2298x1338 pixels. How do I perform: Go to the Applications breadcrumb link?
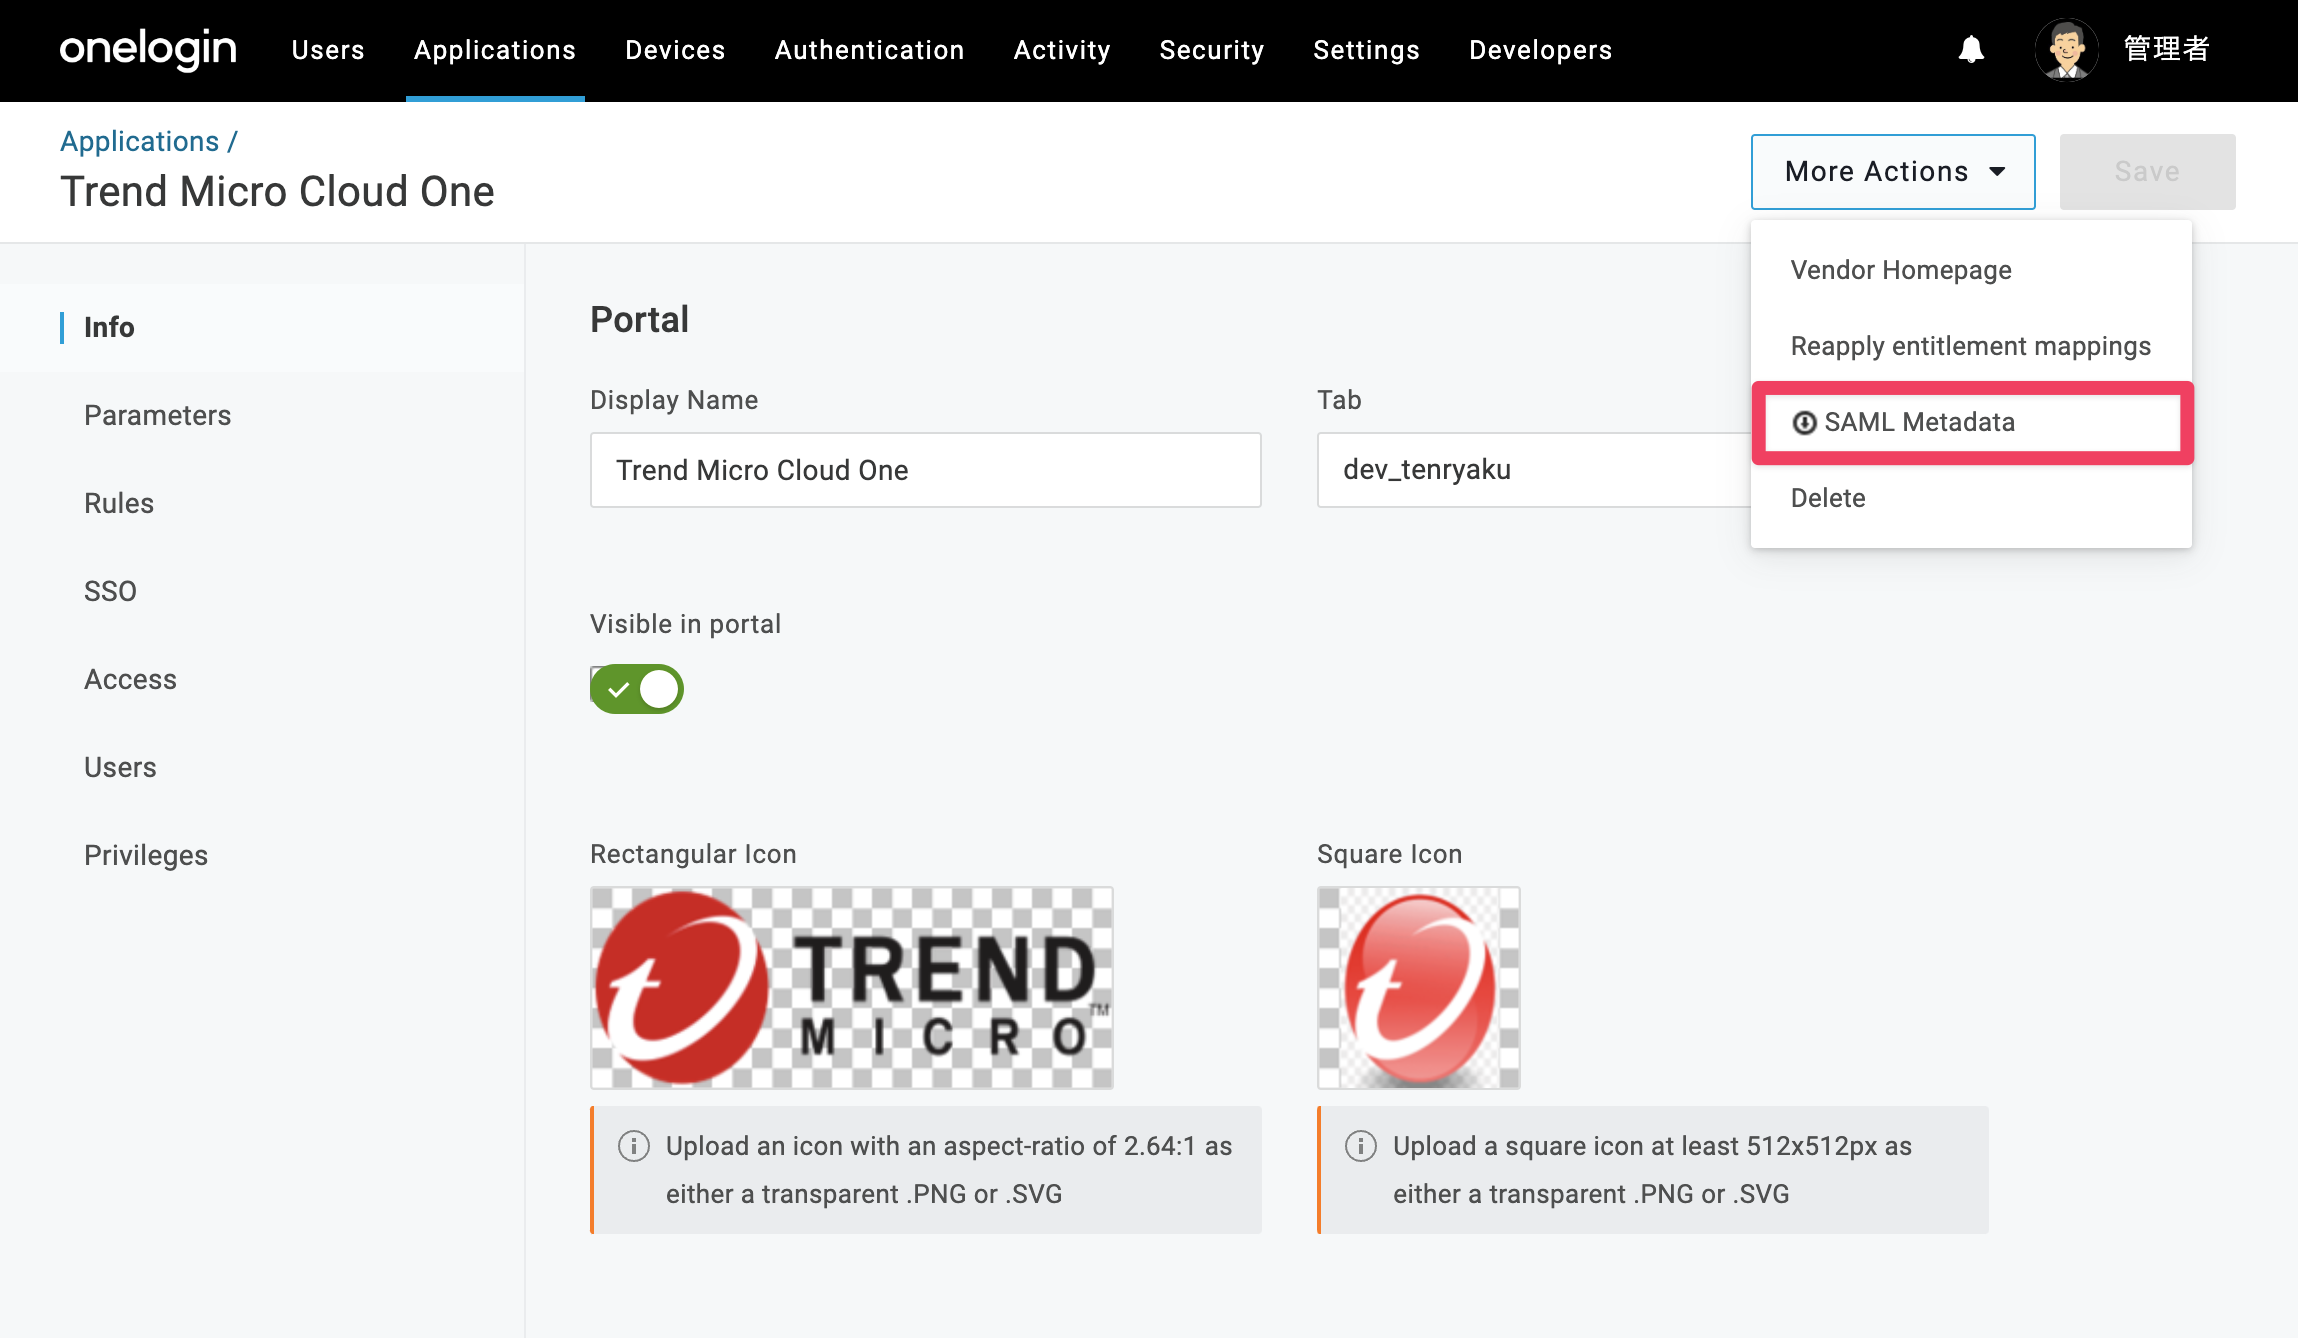[139, 141]
